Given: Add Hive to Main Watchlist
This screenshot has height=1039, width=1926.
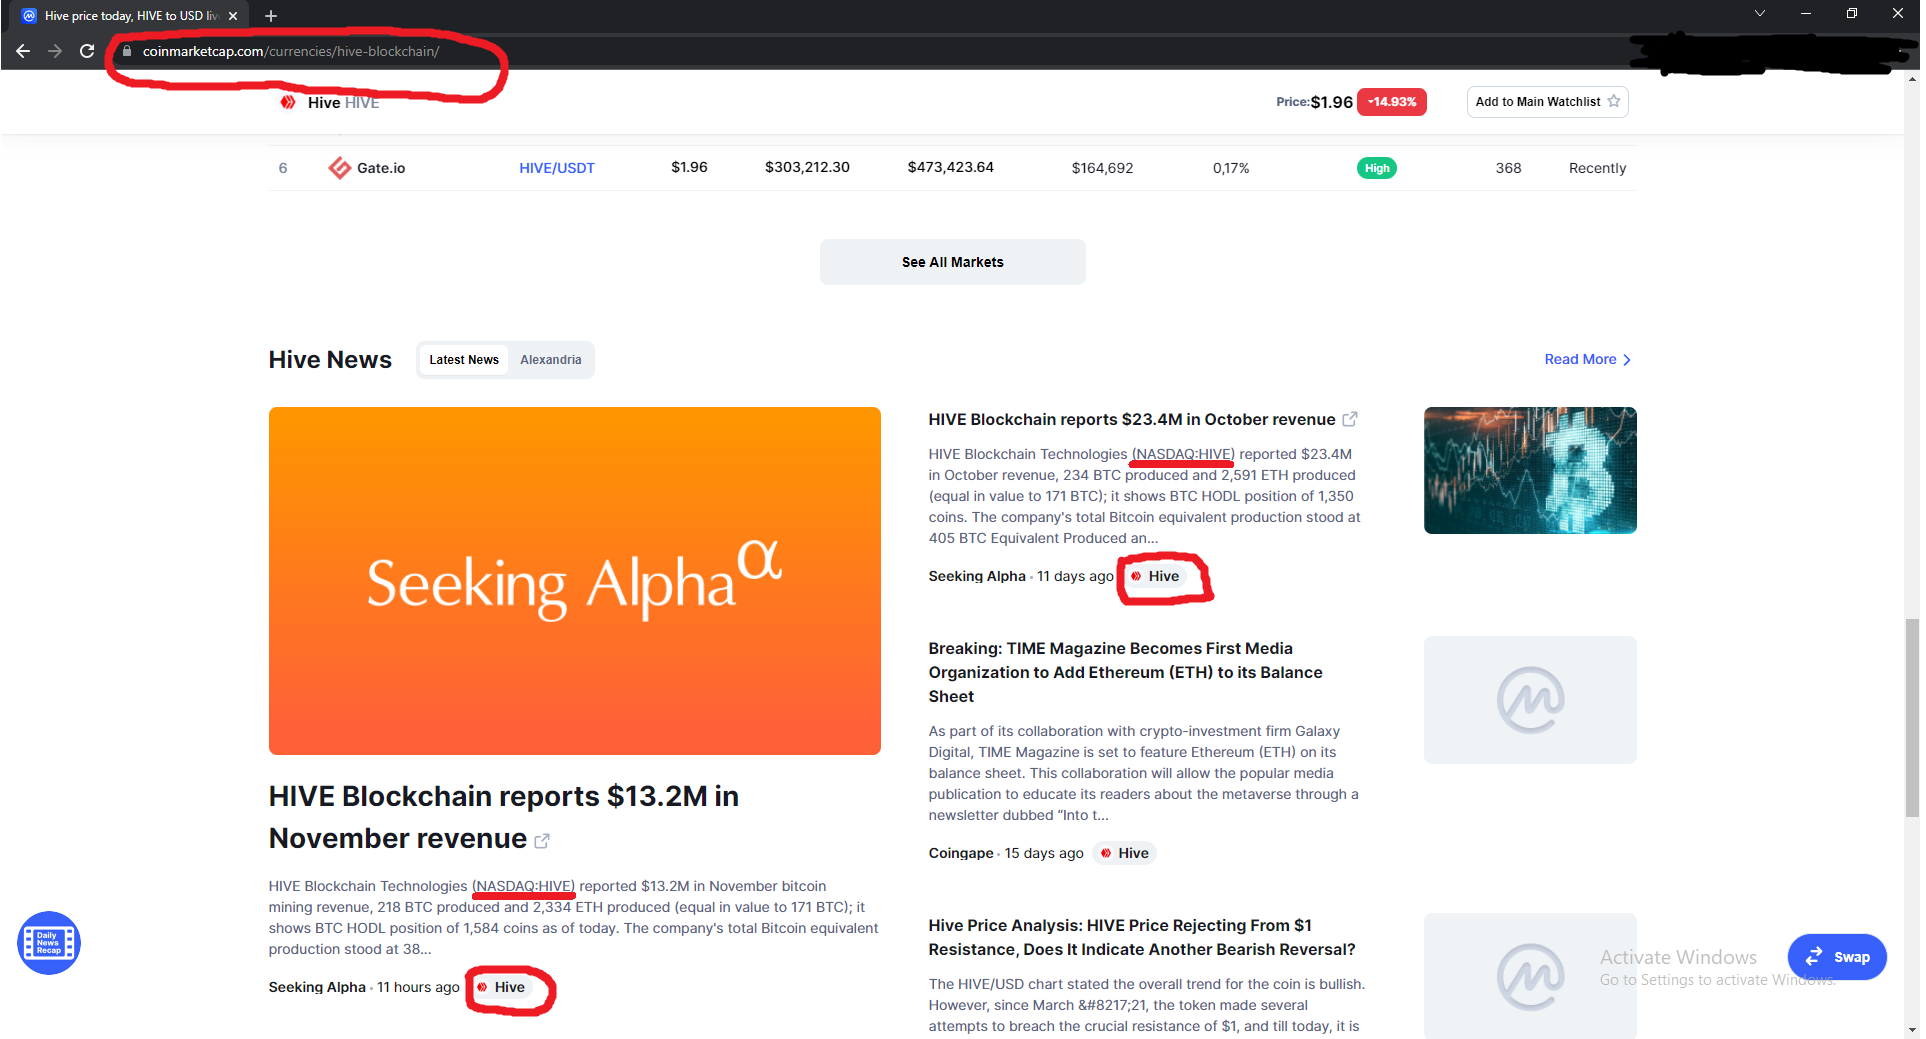Looking at the screenshot, I should pyautogui.click(x=1547, y=102).
